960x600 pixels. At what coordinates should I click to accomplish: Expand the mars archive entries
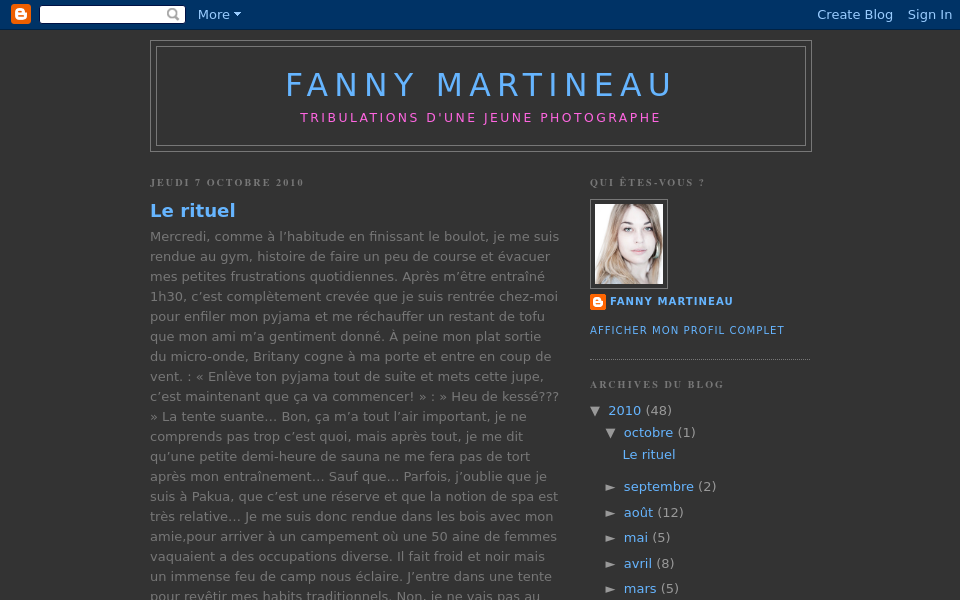[x=612, y=589]
